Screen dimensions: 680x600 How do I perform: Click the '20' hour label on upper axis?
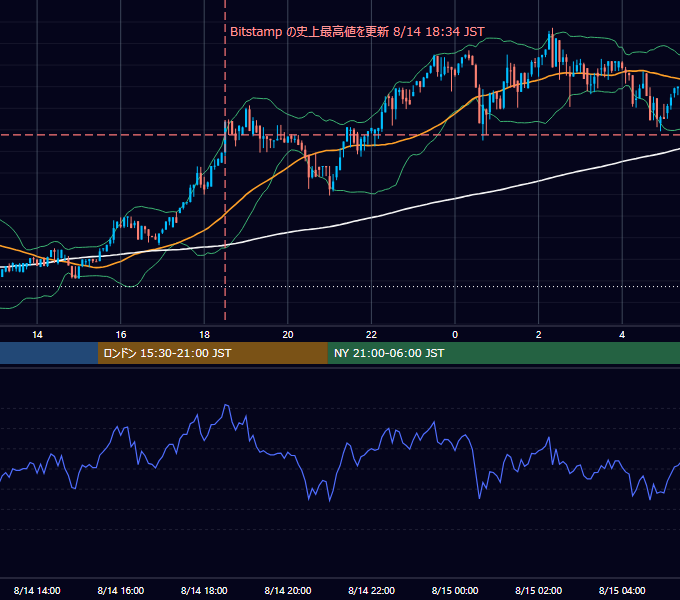tap(288, 335)
